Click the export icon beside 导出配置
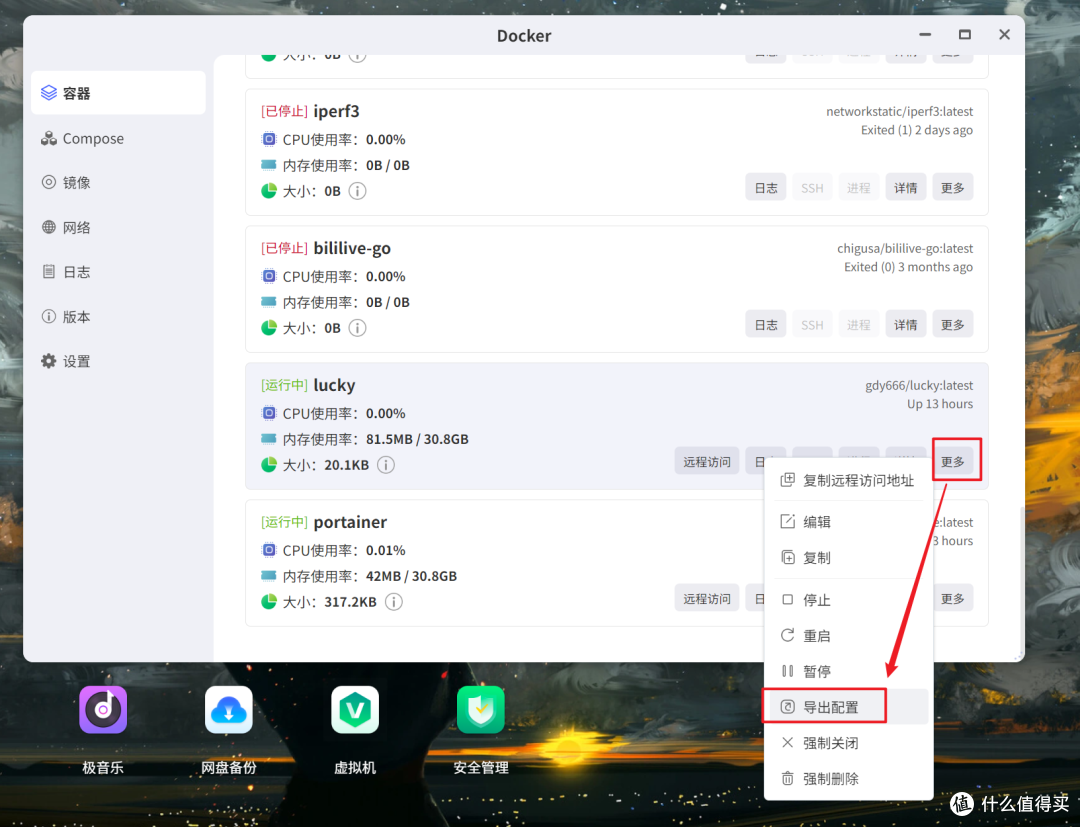The width and height of the screenshot is (1080, 827). click(787, 706)
